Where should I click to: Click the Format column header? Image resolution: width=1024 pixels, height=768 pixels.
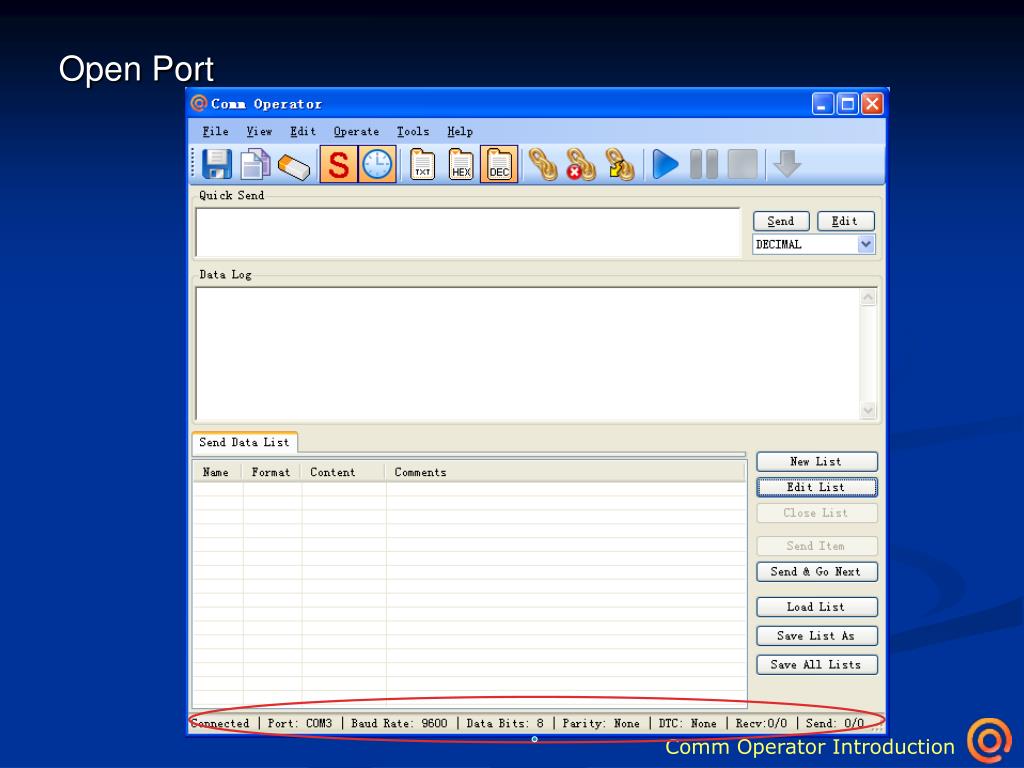point(271,472)
